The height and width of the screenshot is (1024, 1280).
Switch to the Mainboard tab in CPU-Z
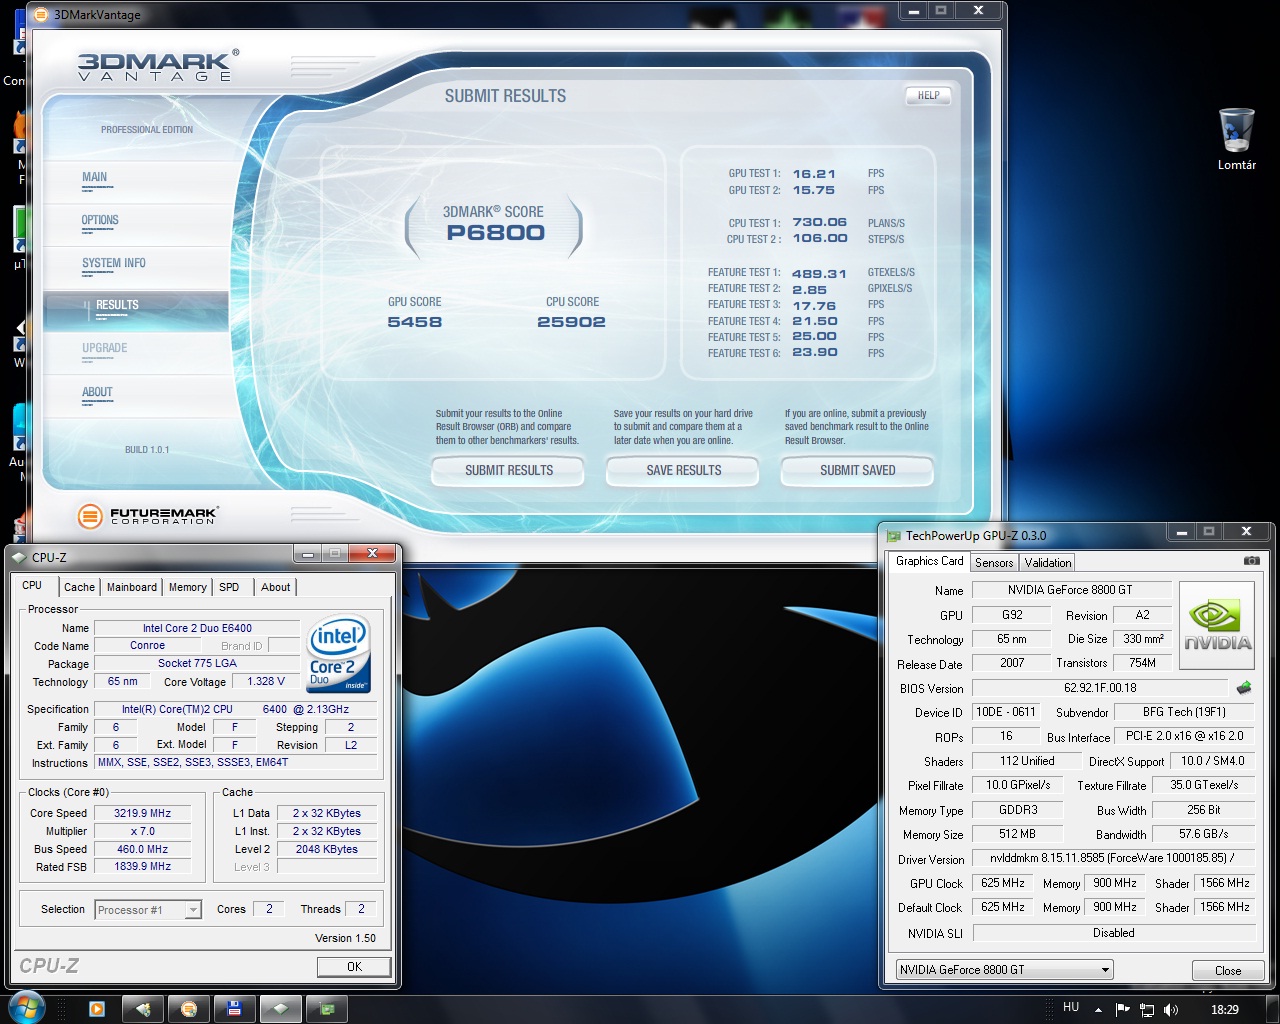click(132, 587)
